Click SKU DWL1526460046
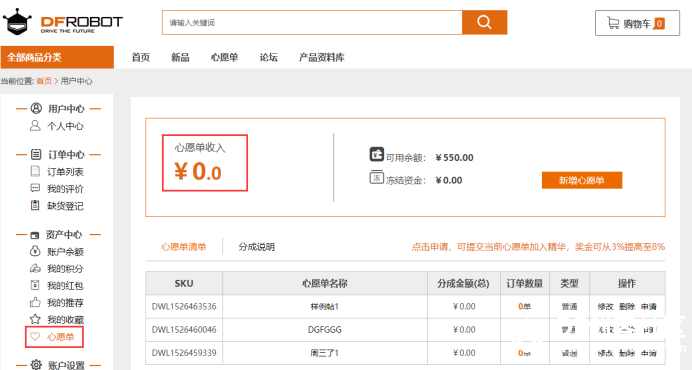 (x=184, y=330)
